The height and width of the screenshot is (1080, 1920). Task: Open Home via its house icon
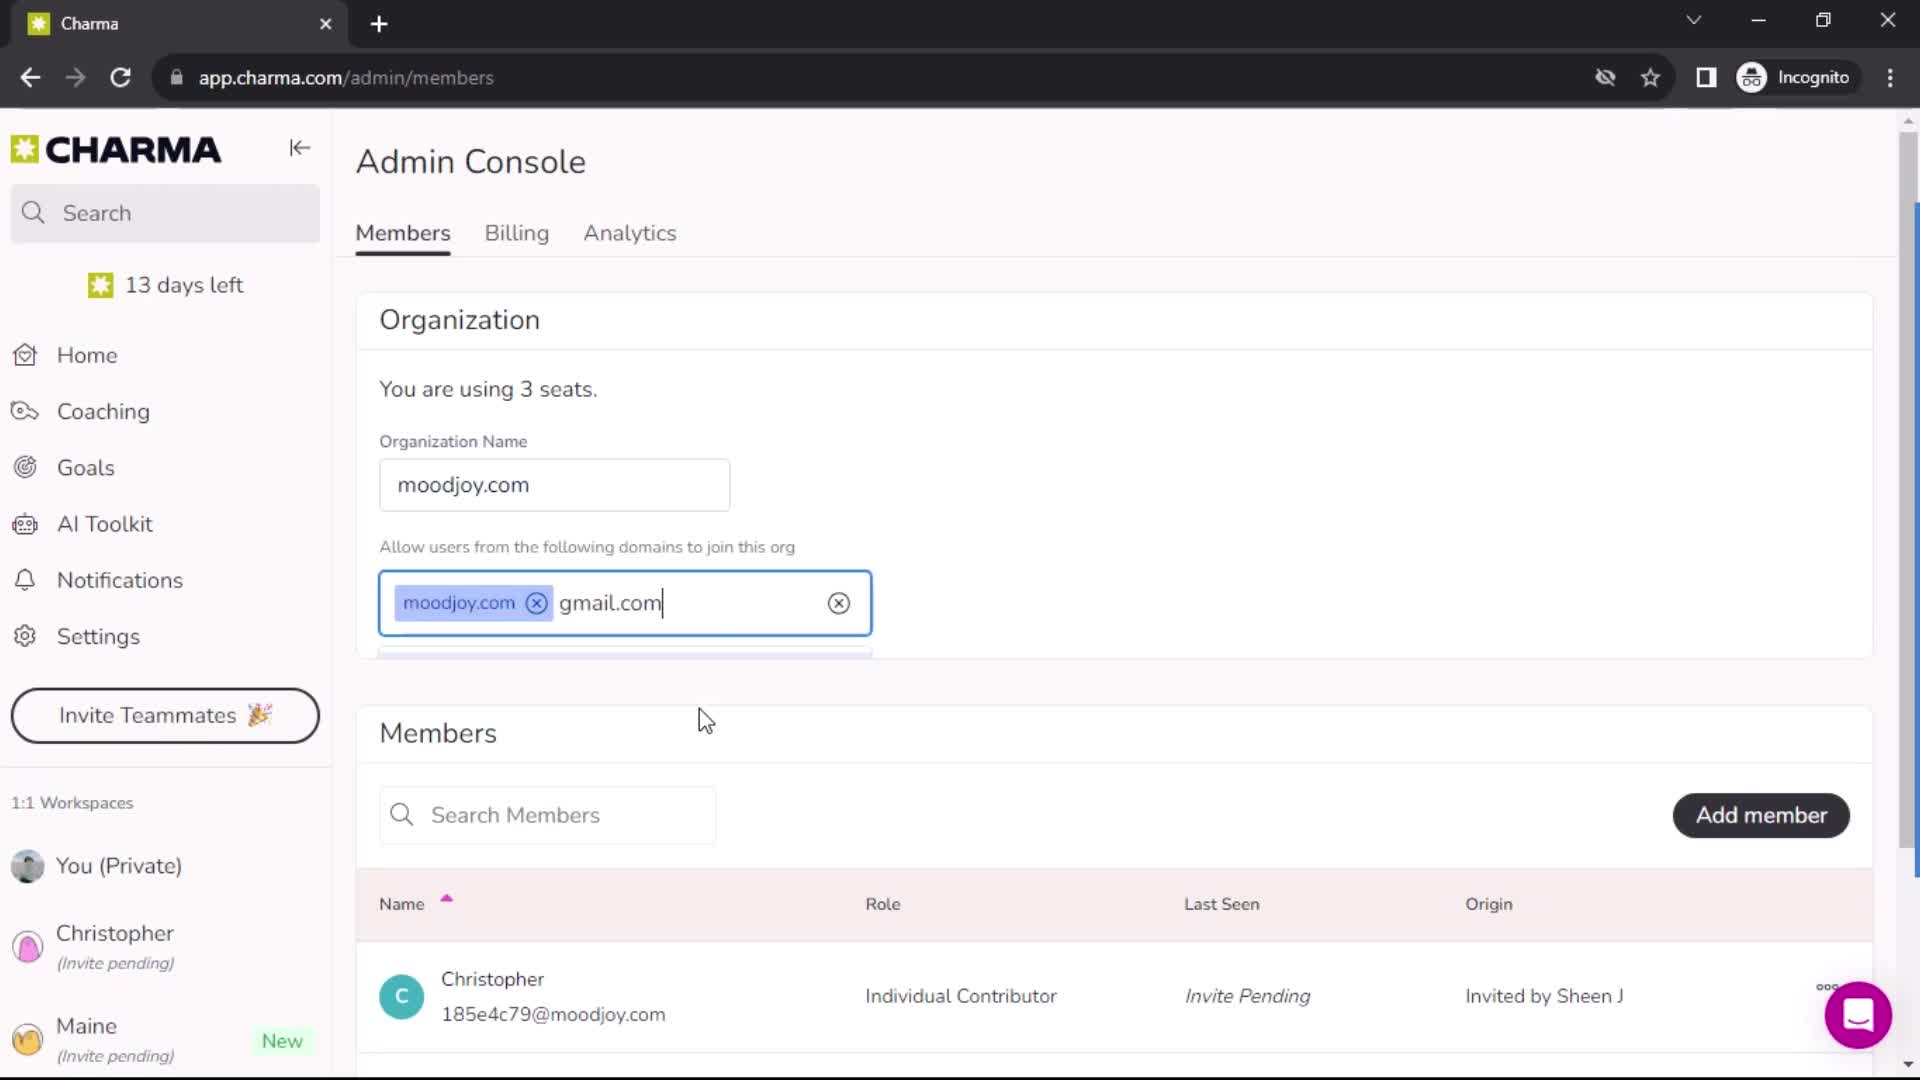[25, 355]
